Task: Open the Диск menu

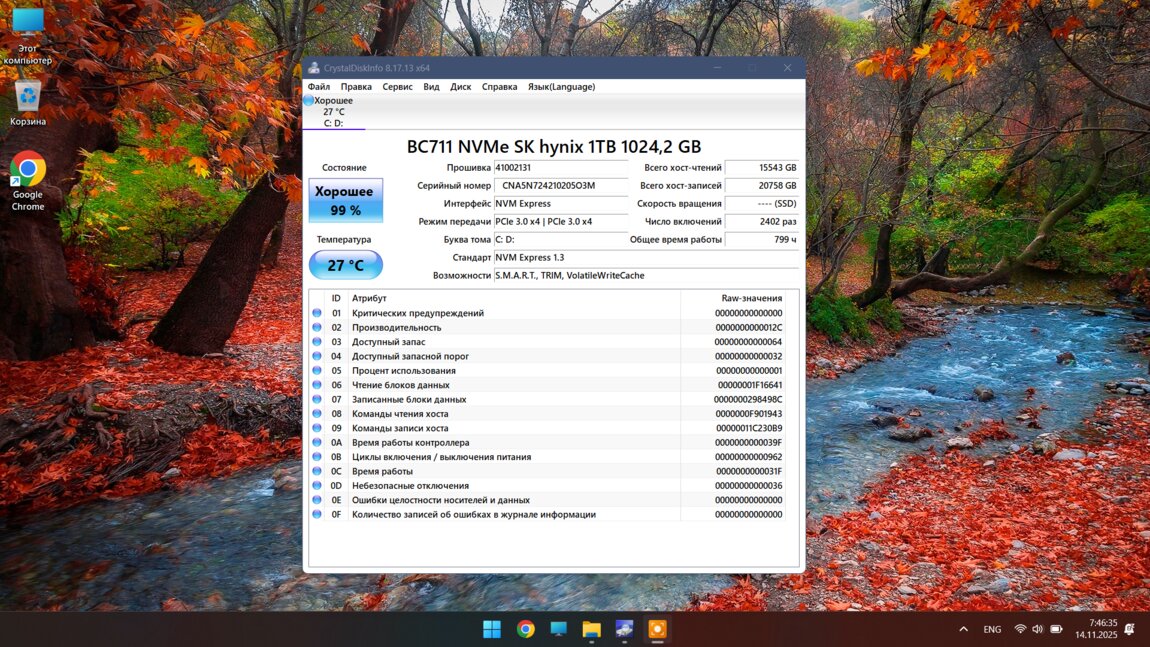Action: point(460,87)
